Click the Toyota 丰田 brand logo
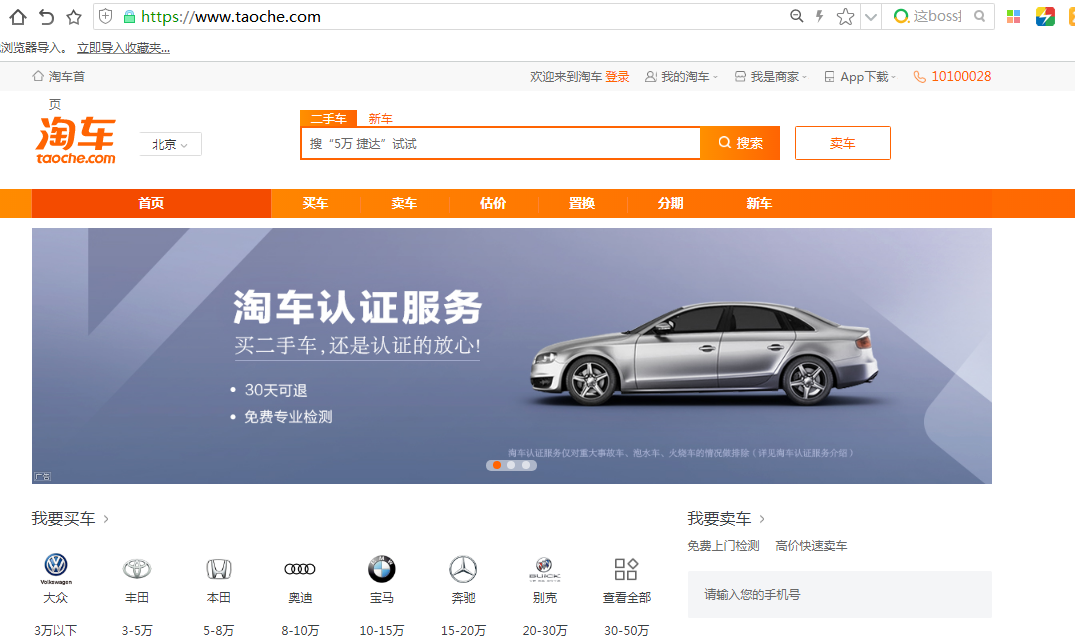 click(137, 569)
